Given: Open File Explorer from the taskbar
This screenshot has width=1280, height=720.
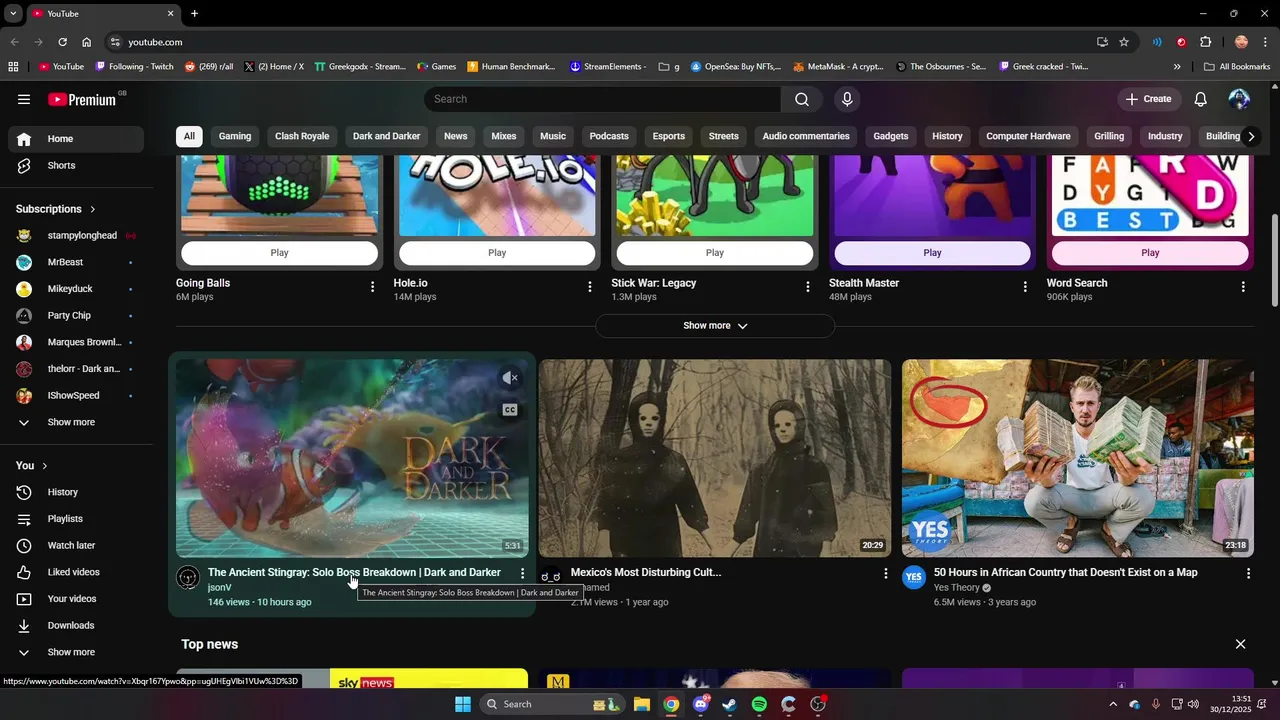Looking at the screenshot, I should click(641, 704).
